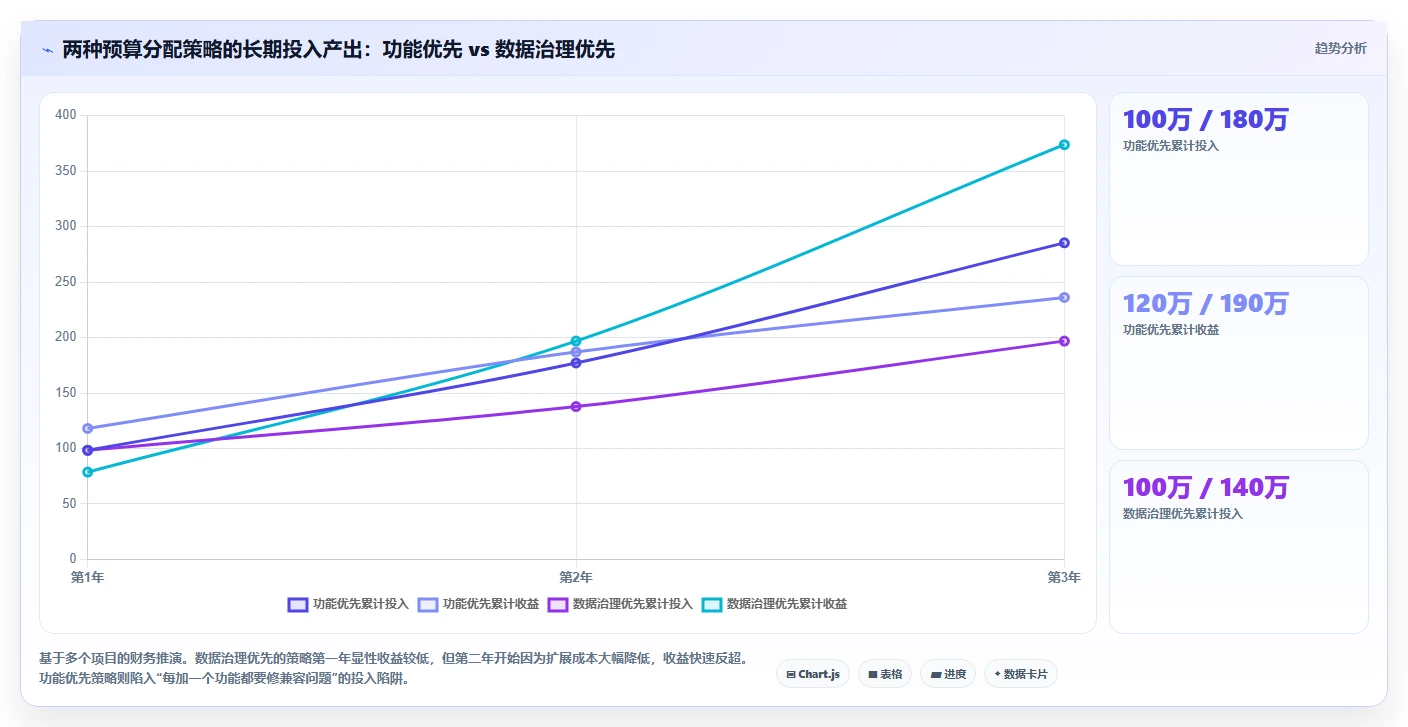Click the 0 y-axis label
The image size is (1408, 727).
73,559
